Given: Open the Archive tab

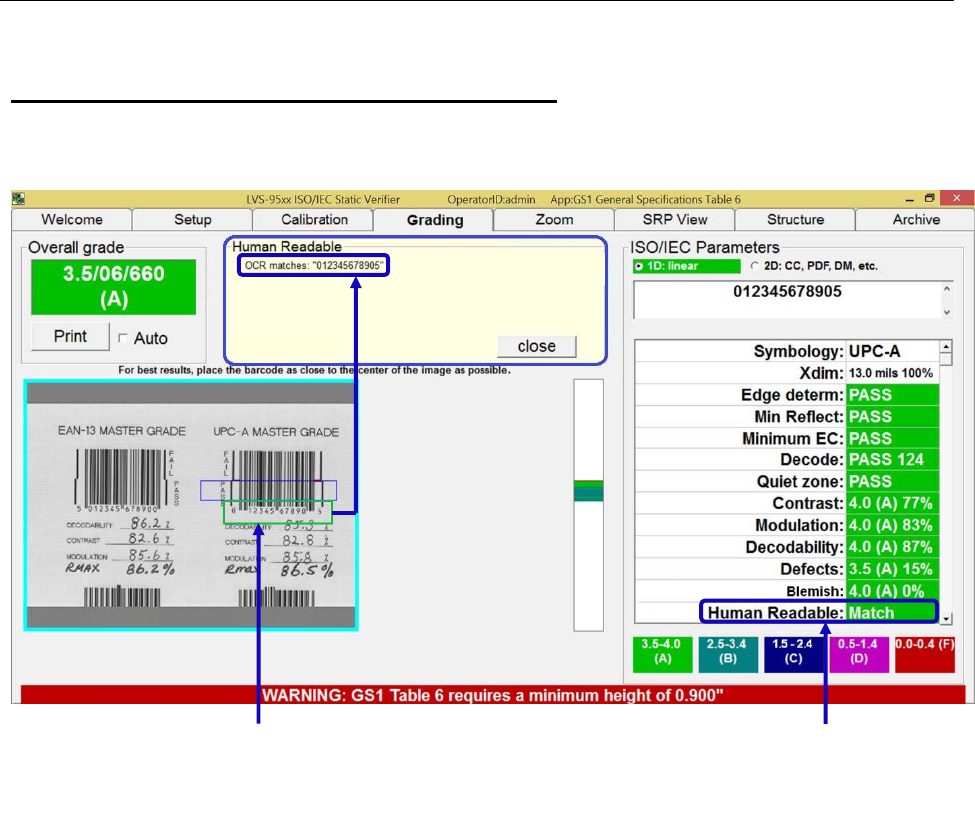Looking at the screenshot, I should coord(916,219).
